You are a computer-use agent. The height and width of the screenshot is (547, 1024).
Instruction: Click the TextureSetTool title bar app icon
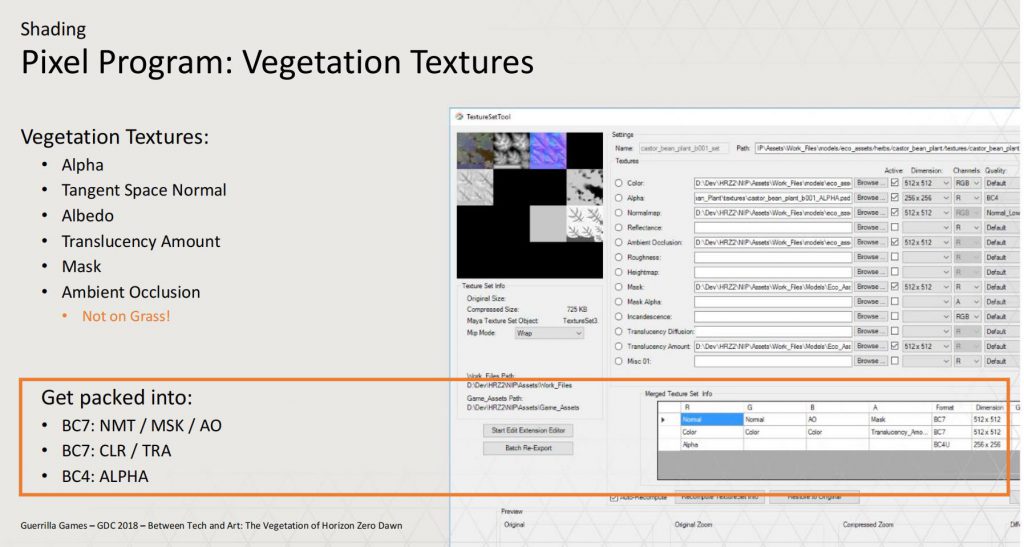coord(459,117)
